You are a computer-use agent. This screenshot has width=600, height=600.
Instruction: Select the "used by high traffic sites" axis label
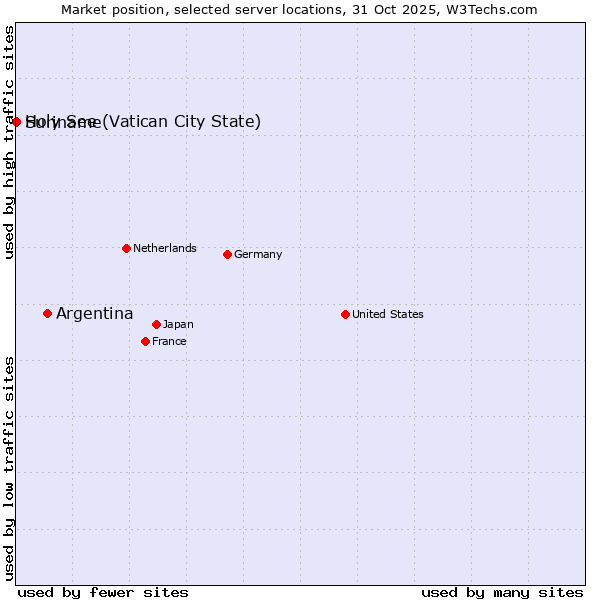click(x=9, y=142)
